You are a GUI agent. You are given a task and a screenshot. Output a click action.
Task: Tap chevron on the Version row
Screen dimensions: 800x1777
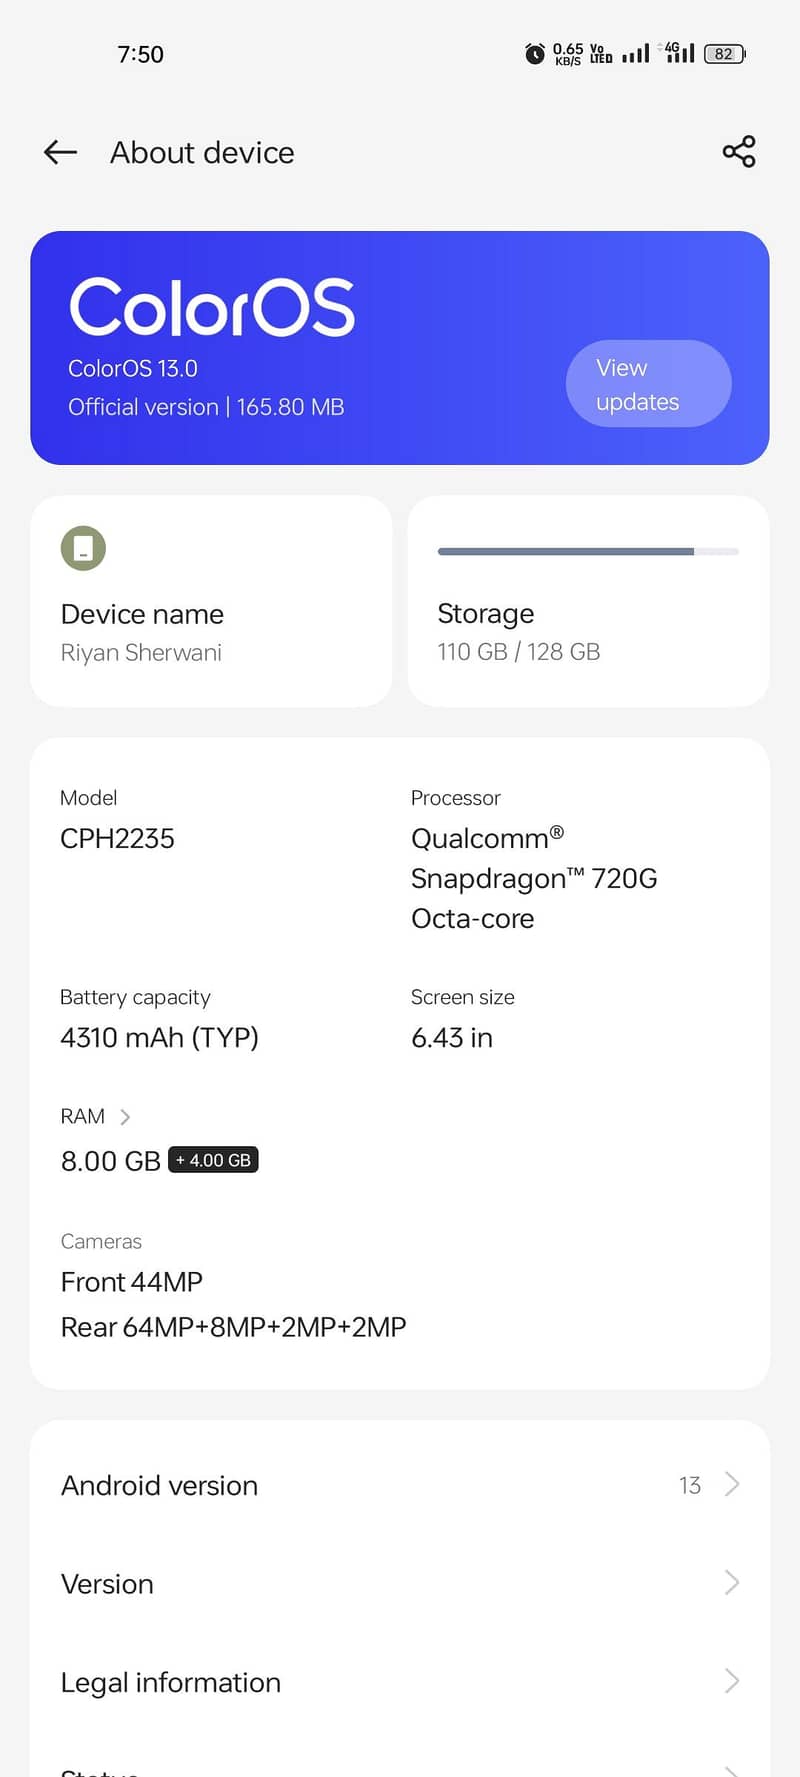point(732,1582)
